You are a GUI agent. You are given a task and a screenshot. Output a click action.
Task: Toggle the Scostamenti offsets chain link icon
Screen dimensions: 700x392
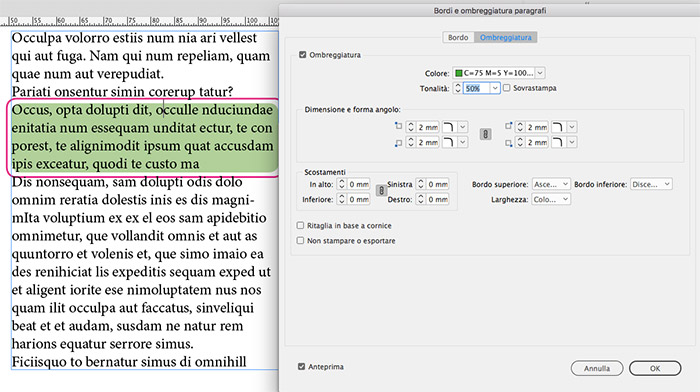click(381, 191)
